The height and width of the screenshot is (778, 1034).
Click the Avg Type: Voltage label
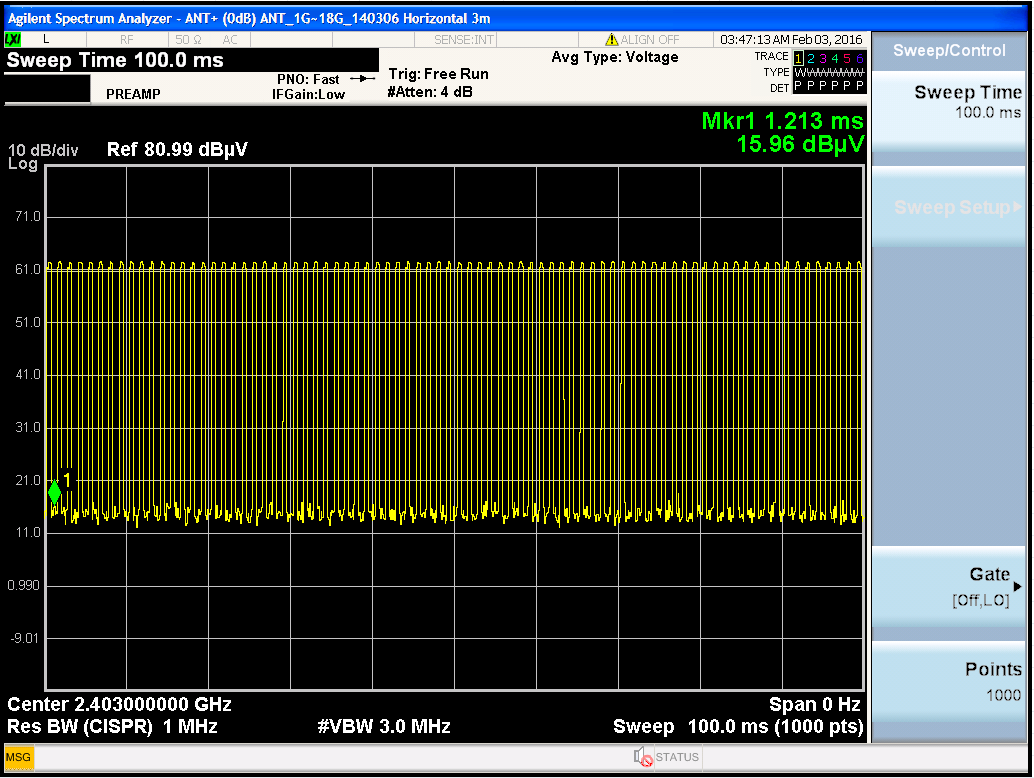click(615, 57)
